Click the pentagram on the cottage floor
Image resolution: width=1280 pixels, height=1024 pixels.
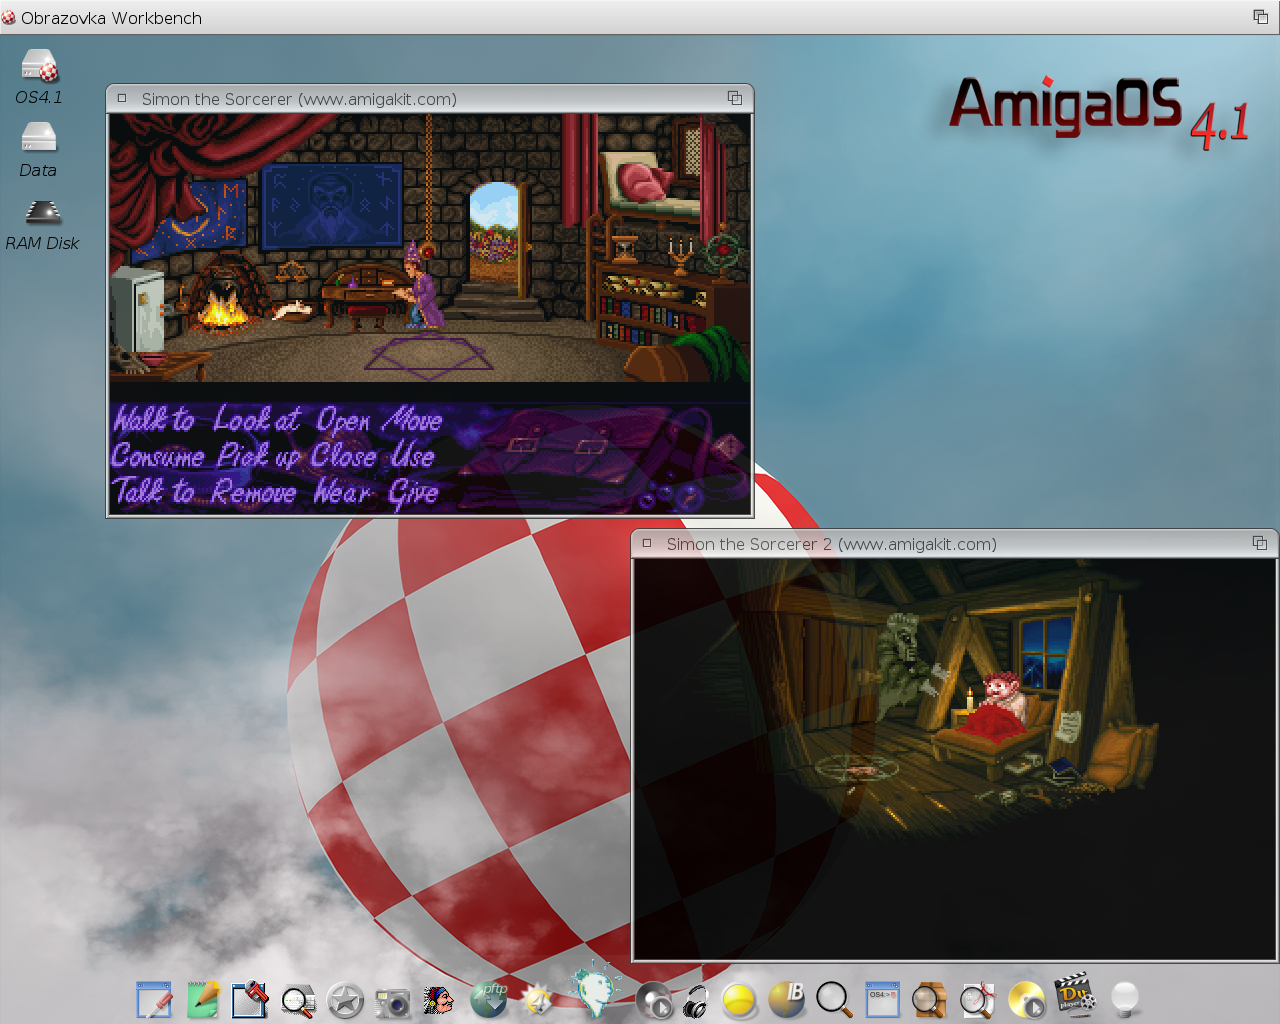(428, 357)
